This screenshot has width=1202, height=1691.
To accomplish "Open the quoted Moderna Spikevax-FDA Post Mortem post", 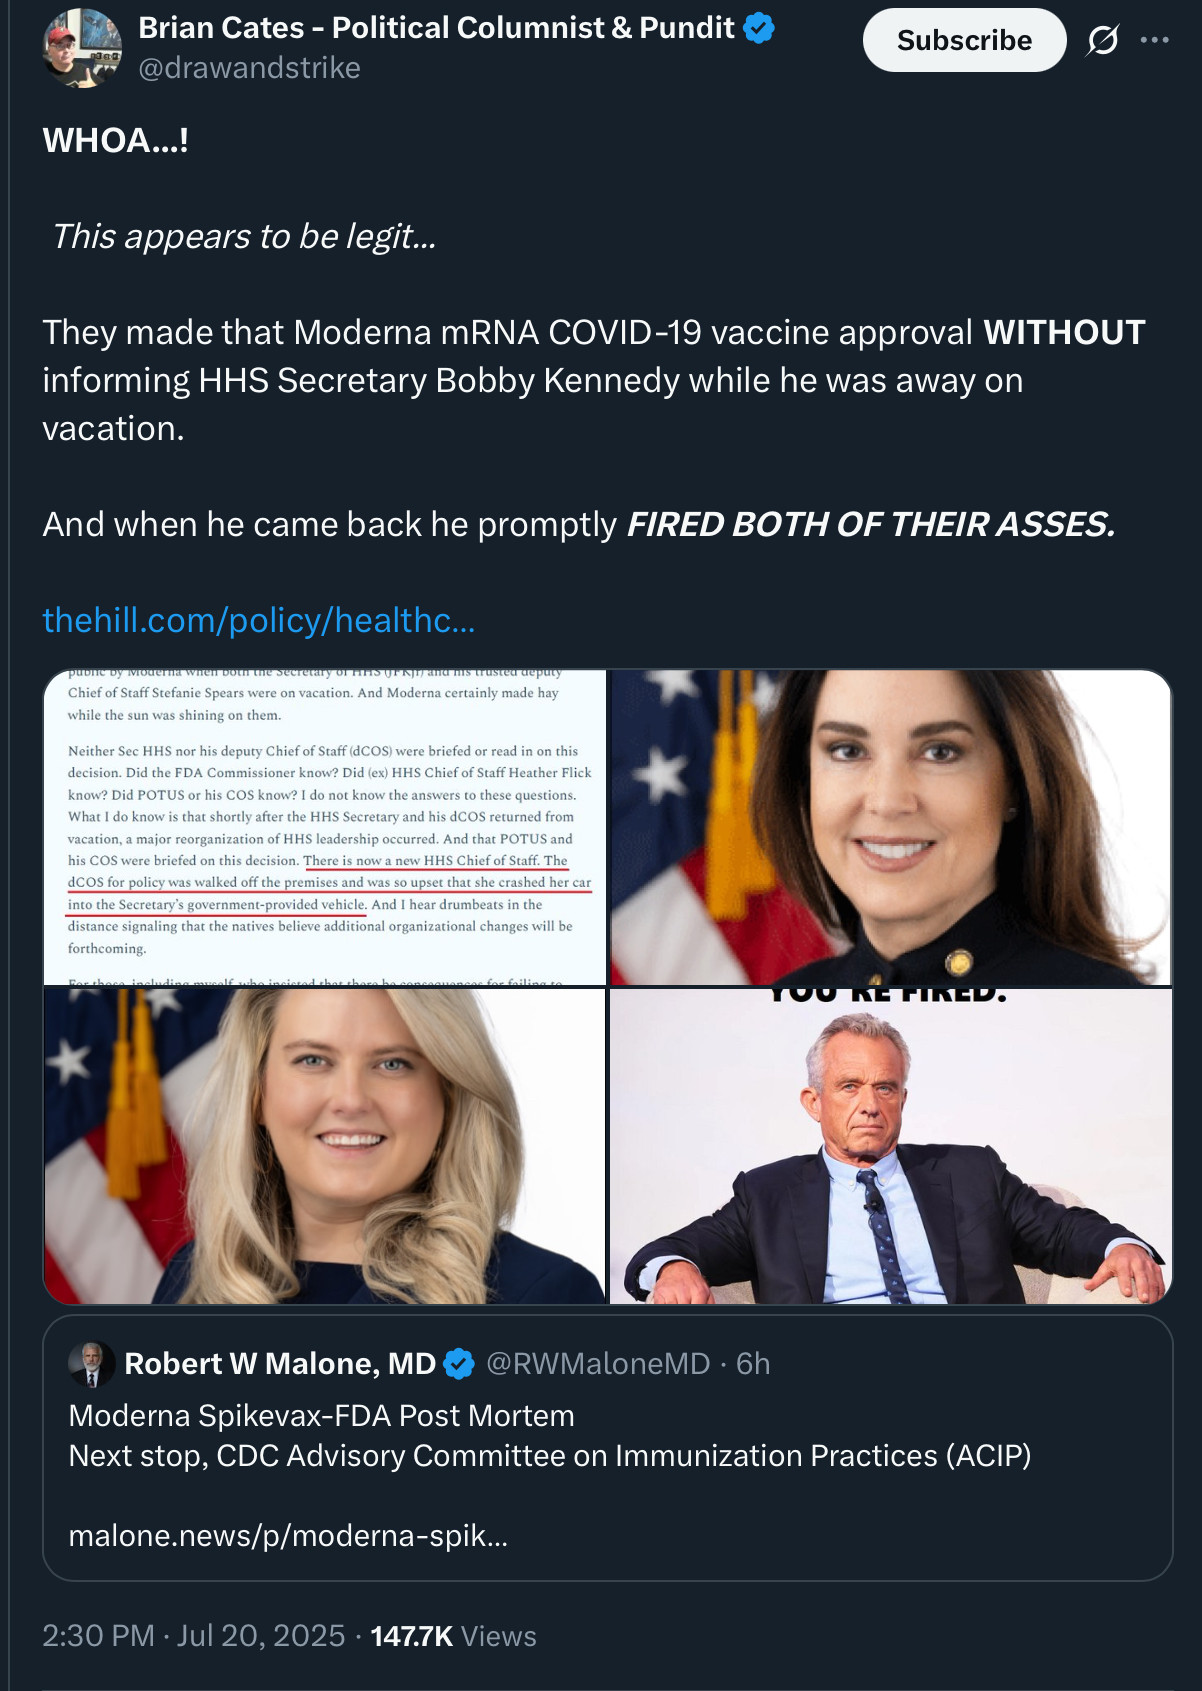I will [x=607, y=1448].
